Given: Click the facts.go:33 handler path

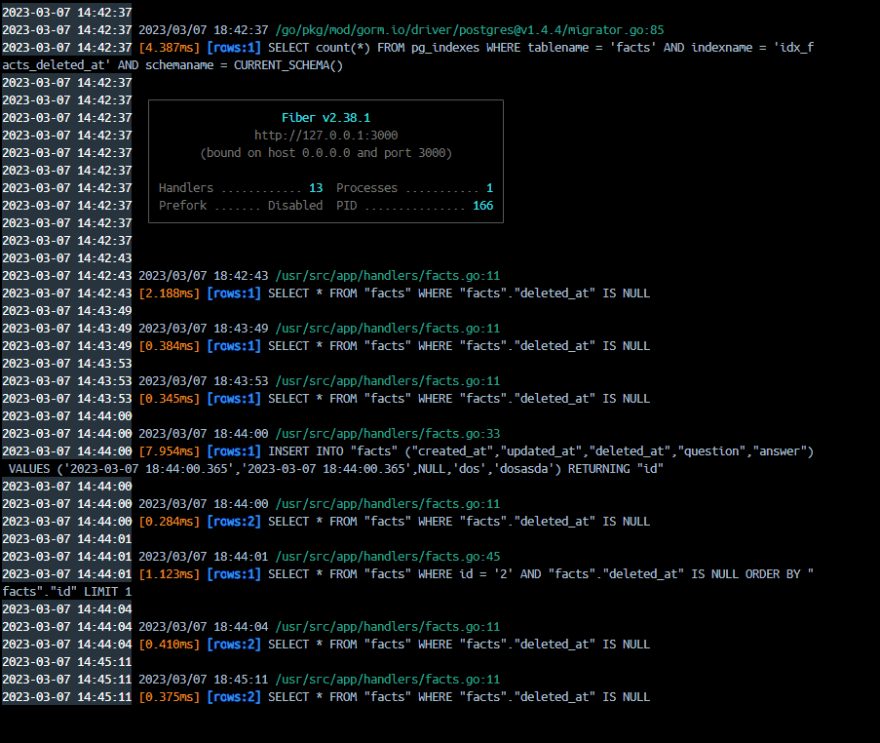Looking at the screenshot, I should [x=387, y=434].
